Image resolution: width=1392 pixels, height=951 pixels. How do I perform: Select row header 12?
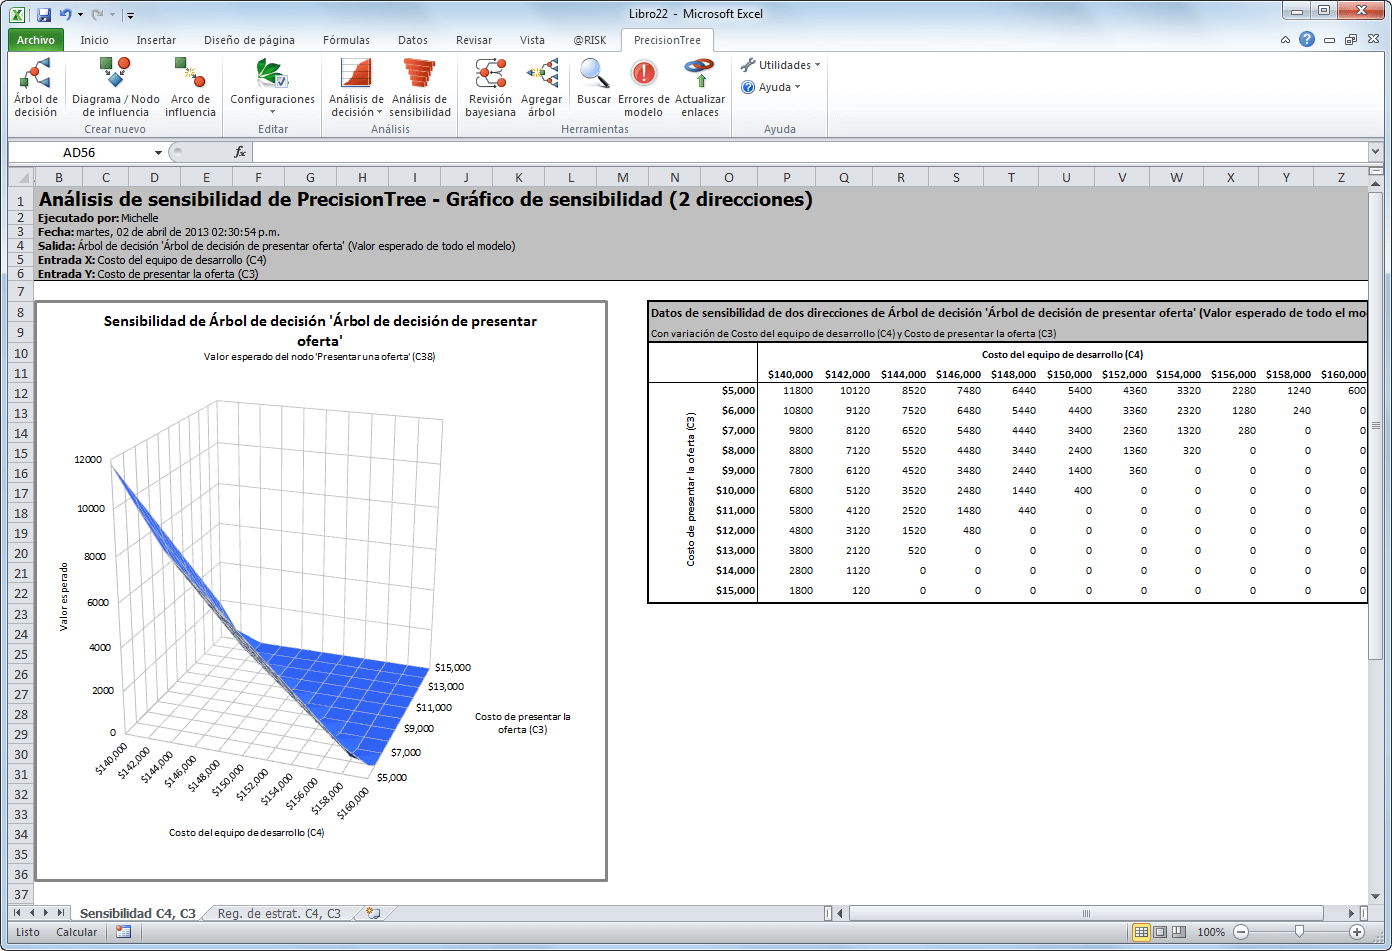(x=20, y=392)
